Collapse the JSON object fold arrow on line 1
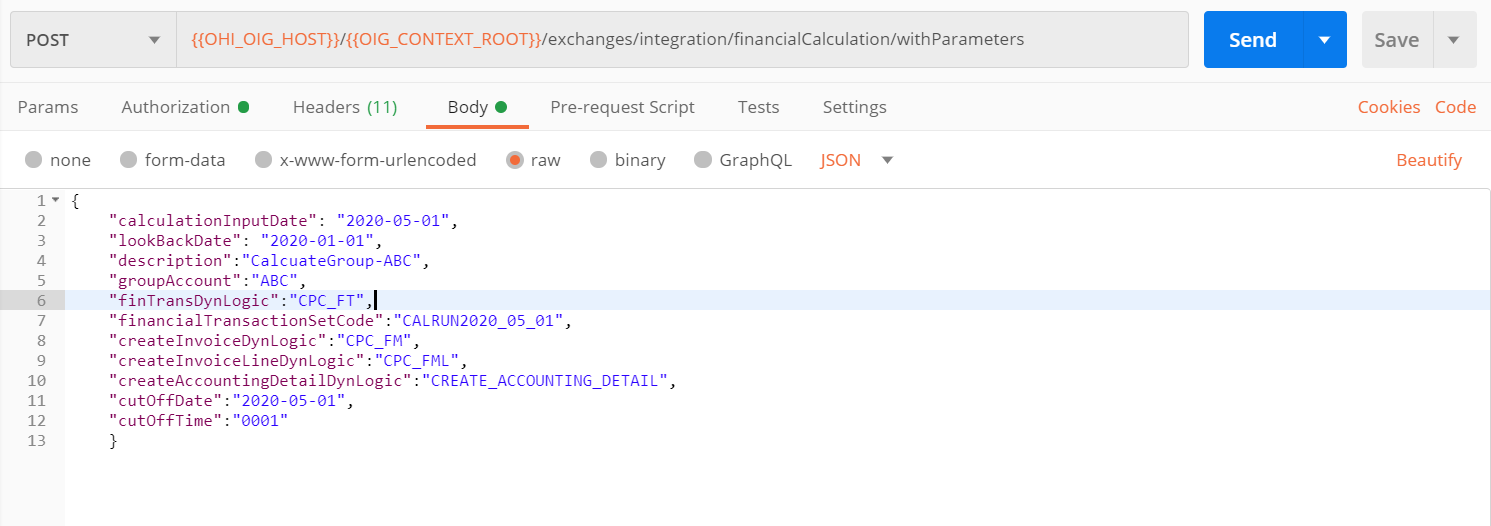Viewport: 1491px width, 526px height. [55, 200]
